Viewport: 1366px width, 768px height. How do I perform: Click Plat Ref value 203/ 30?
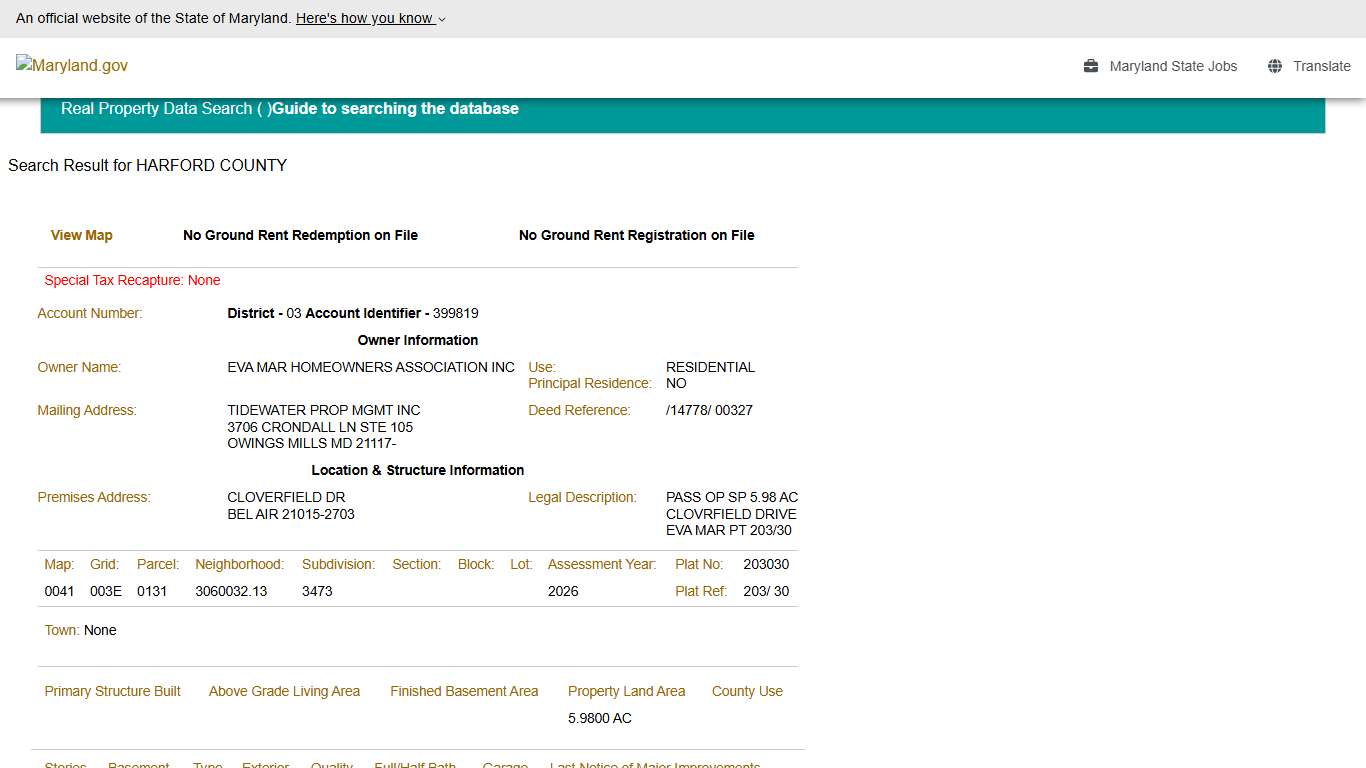click(x=766, y=591)
